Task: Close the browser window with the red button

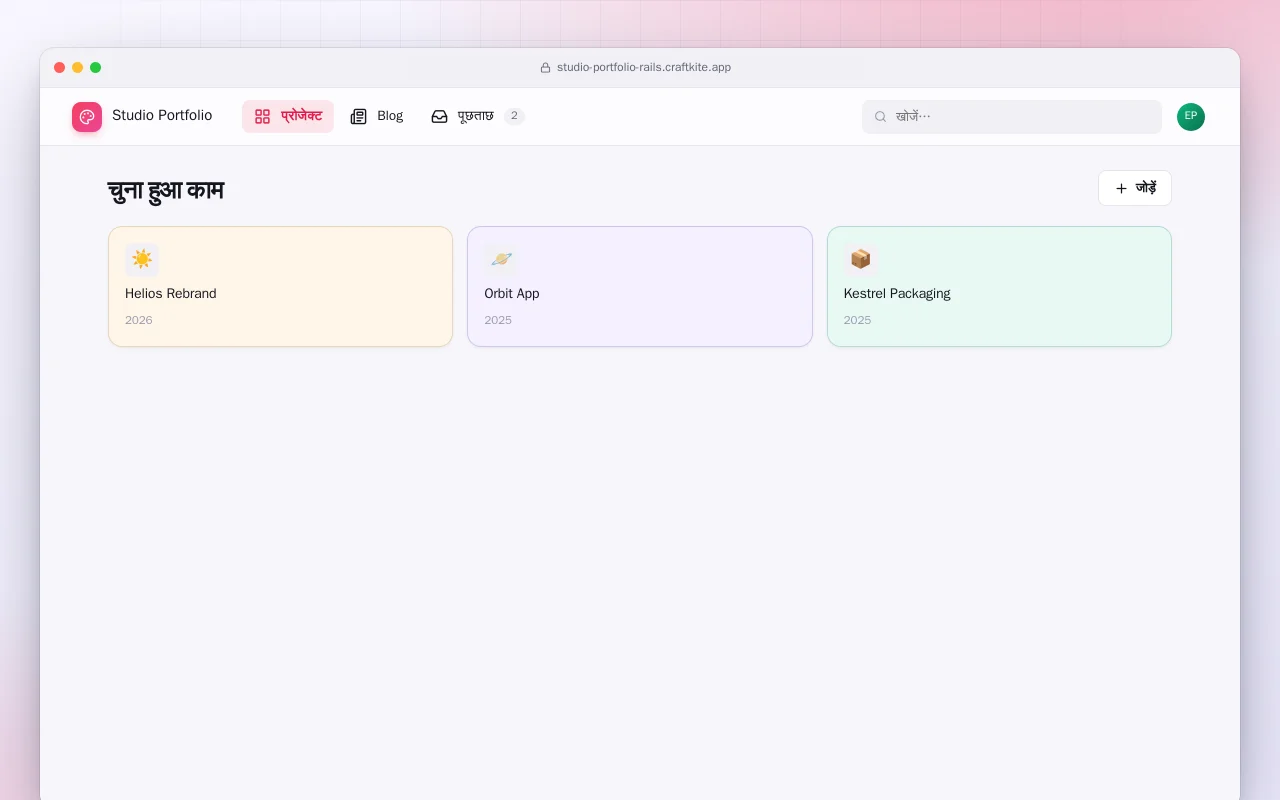Action: [60, 68]
